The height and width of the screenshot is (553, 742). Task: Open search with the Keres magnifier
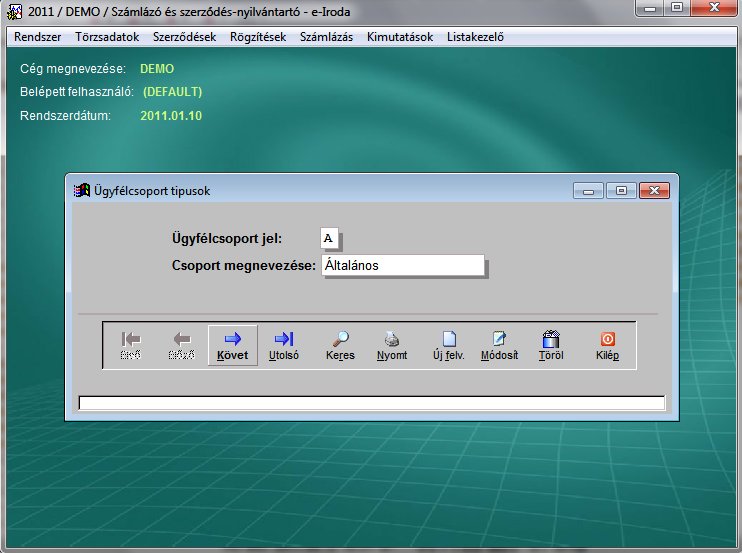tap(340, 345)
